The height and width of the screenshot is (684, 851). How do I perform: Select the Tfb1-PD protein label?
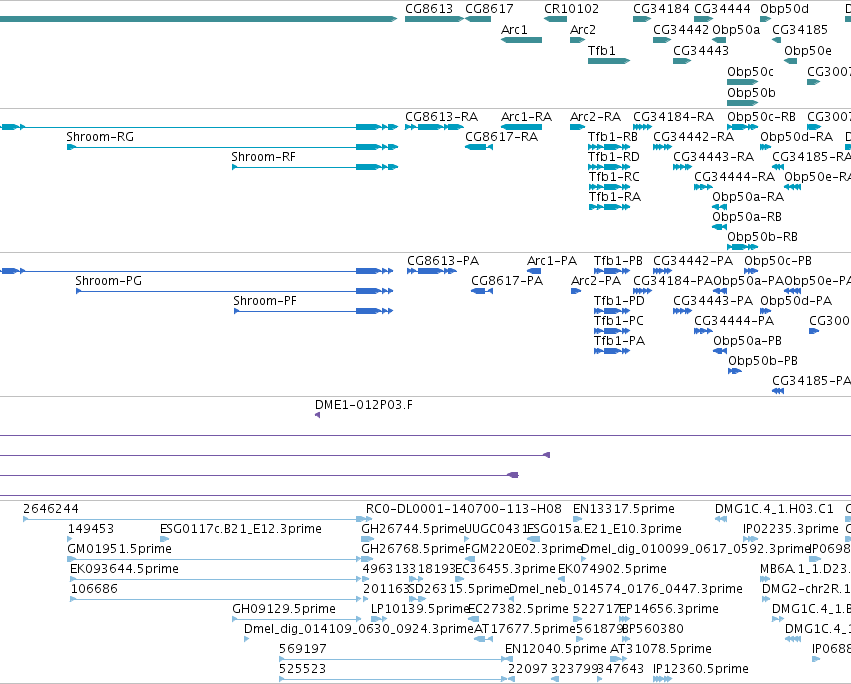click(x=619, y=301)
